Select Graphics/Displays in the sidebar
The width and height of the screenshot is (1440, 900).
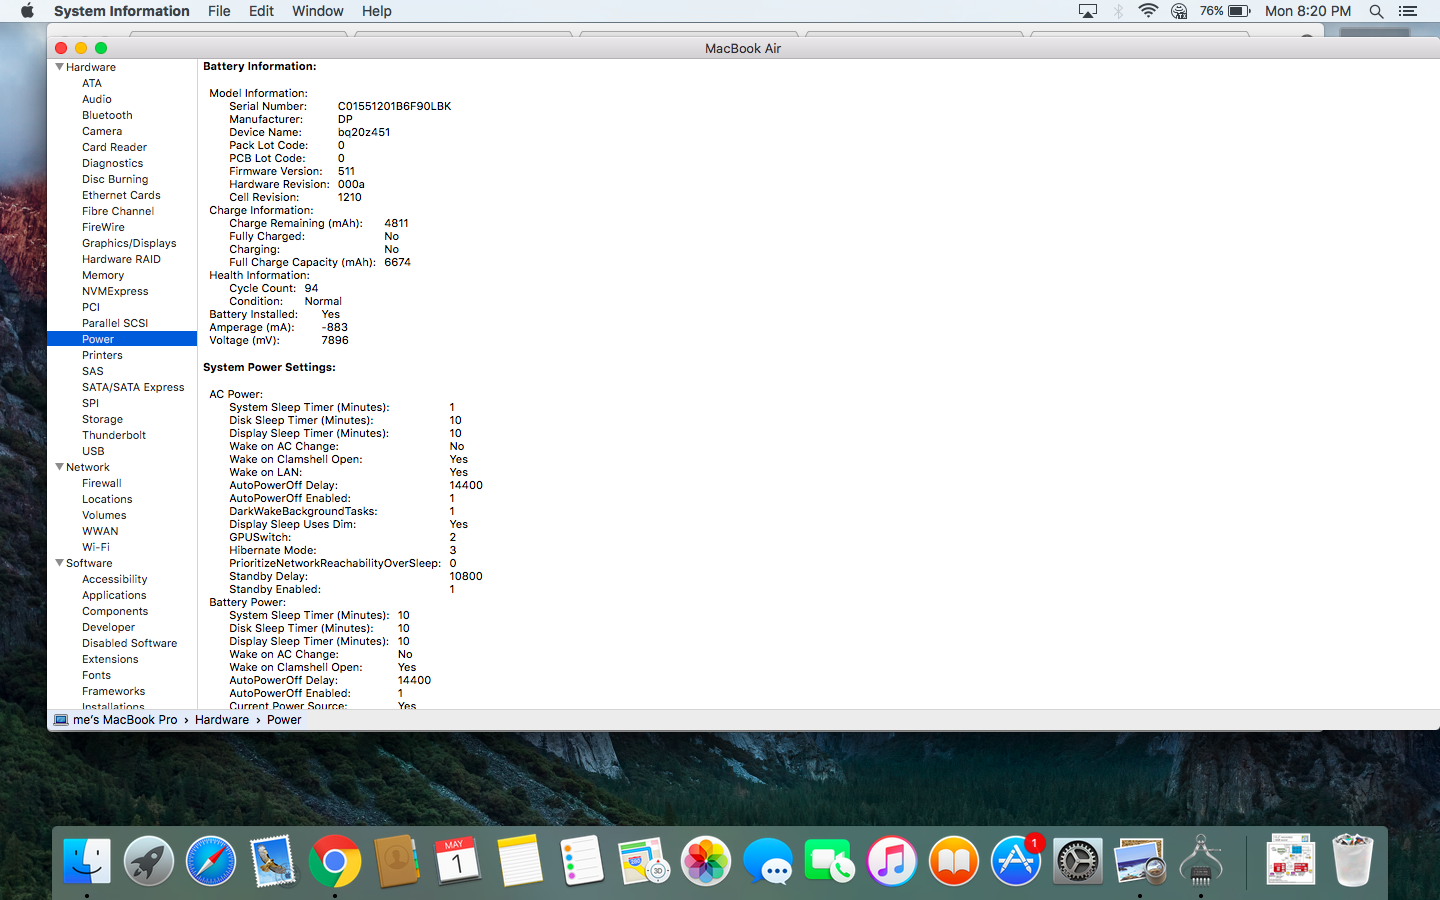pyautogui.click(x=129, y=243)
